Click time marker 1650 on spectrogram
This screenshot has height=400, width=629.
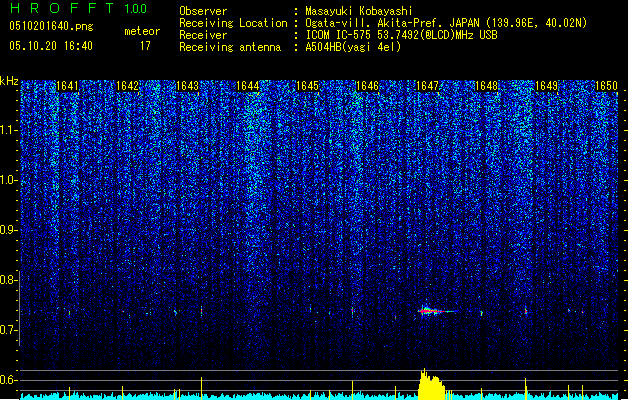pos(606,86)
